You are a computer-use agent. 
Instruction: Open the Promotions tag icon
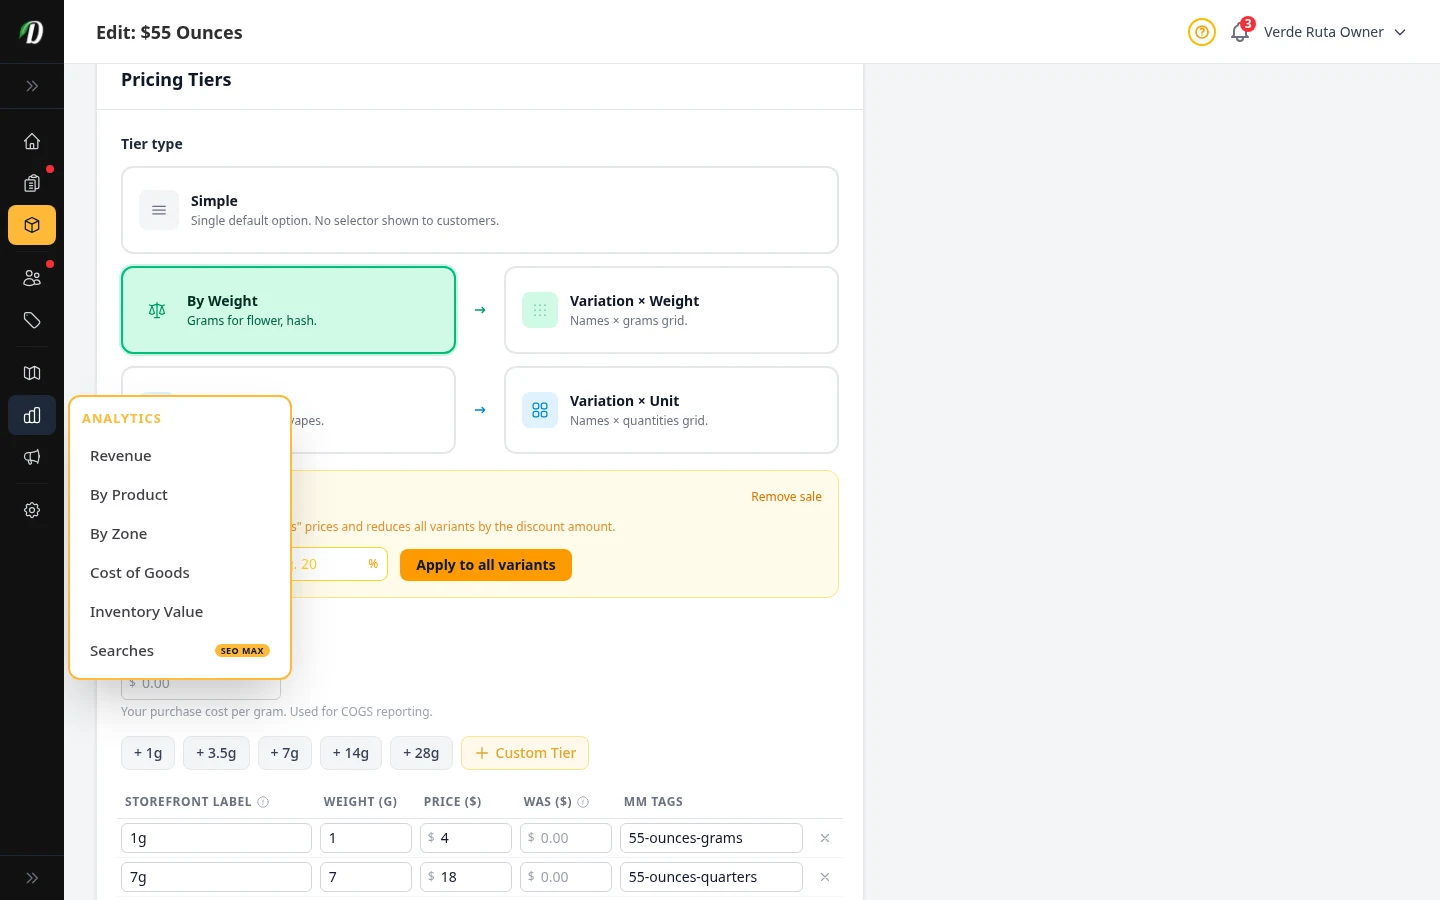click(32, 320)
